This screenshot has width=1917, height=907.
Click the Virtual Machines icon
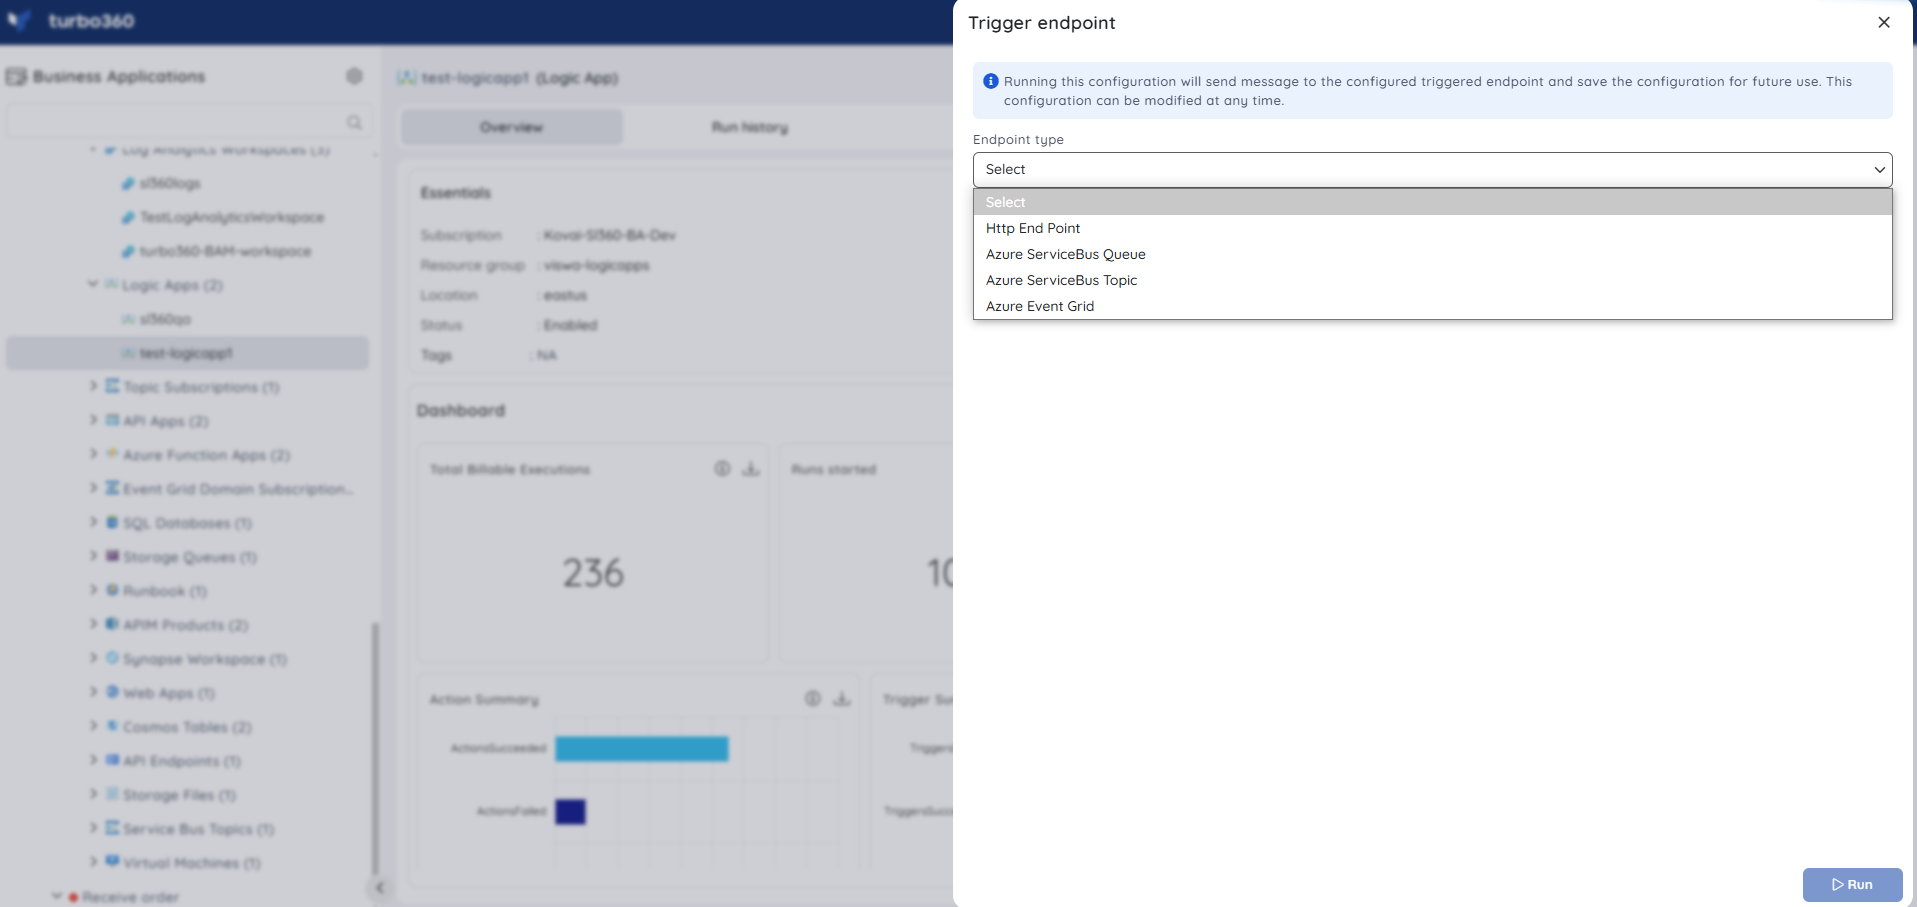click(x=113, y=862)
